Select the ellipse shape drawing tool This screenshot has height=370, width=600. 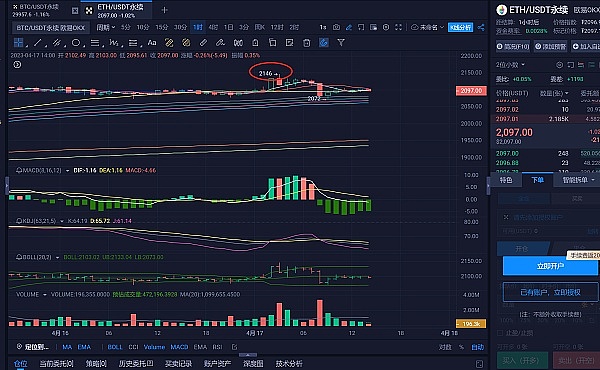click(x=76, y=43)
